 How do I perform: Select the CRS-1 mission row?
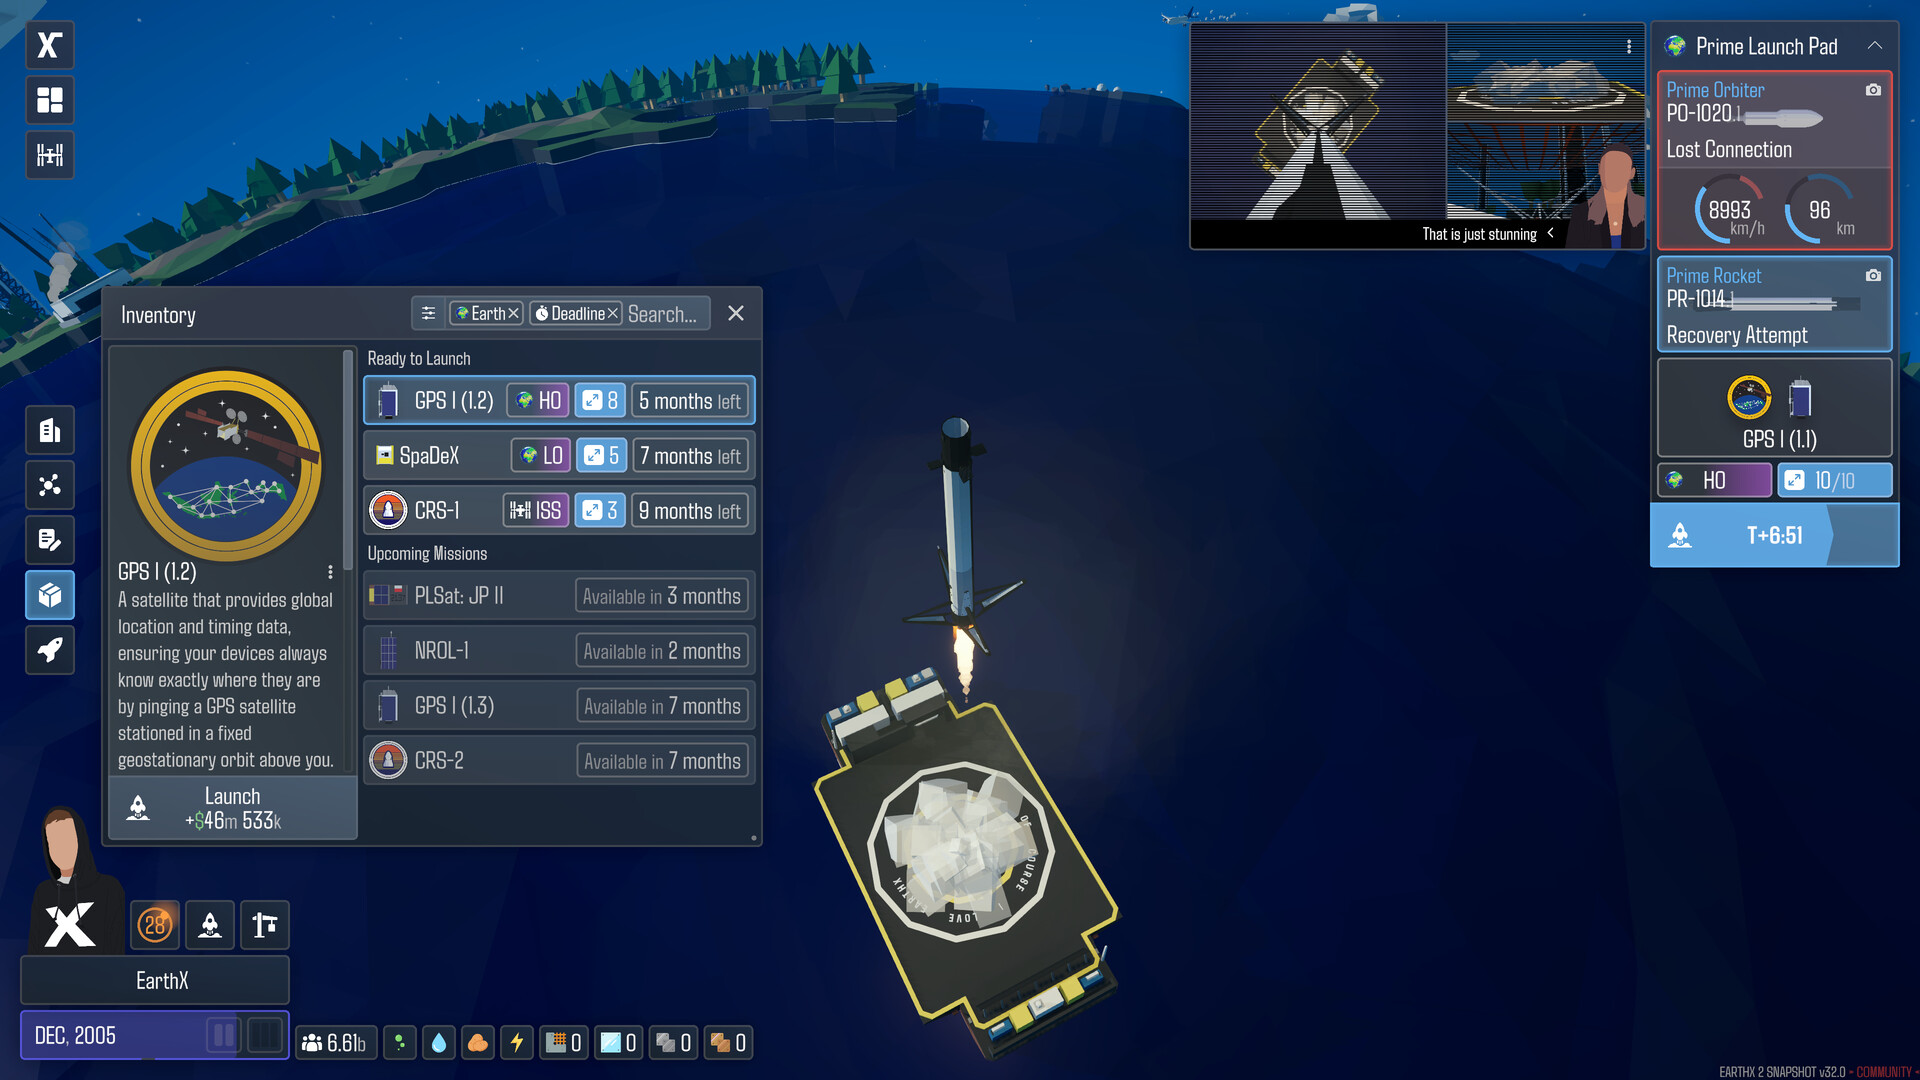559,511
